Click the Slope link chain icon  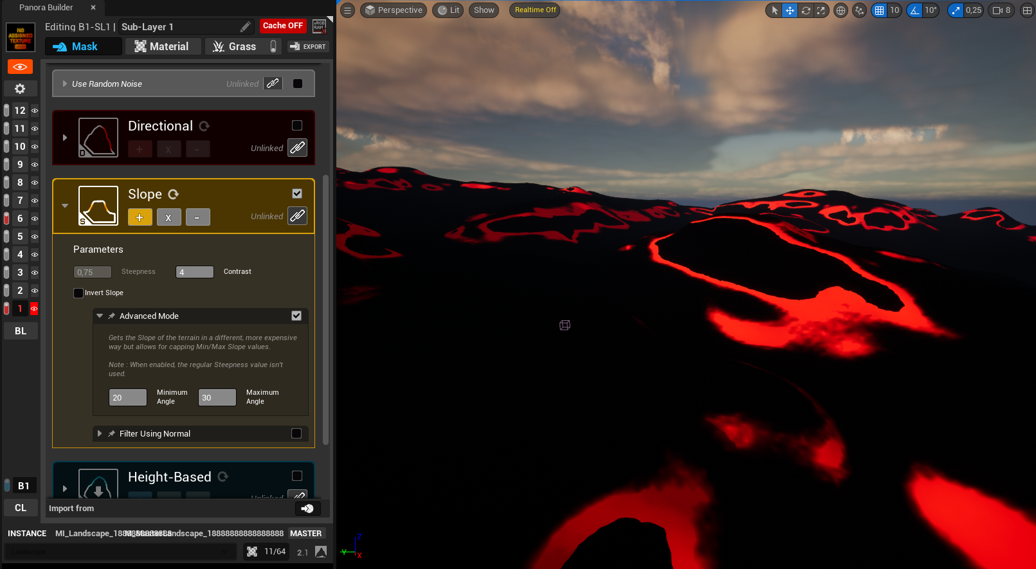pos(297,215)
